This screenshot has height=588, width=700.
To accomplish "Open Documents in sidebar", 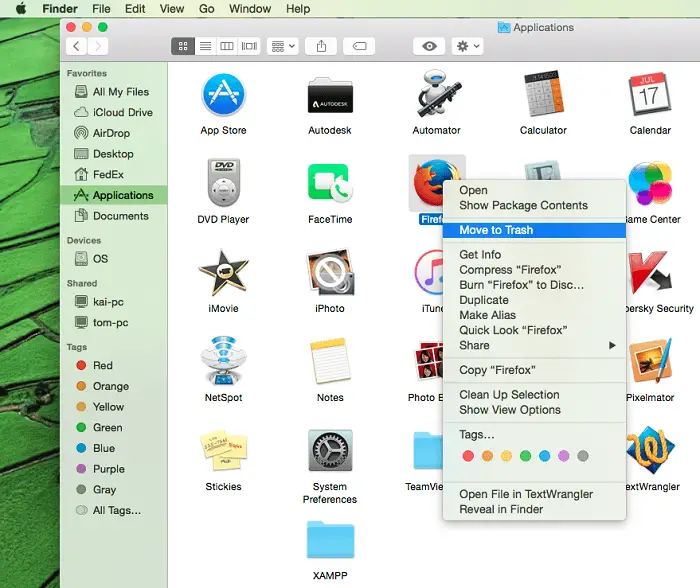I will pyautogui.click(x=113, y=216).
